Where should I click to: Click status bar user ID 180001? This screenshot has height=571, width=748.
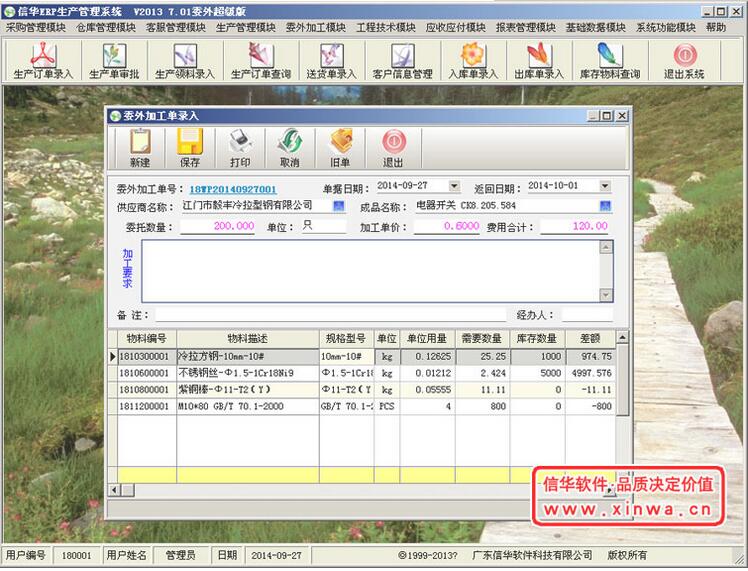coord(76,556)
